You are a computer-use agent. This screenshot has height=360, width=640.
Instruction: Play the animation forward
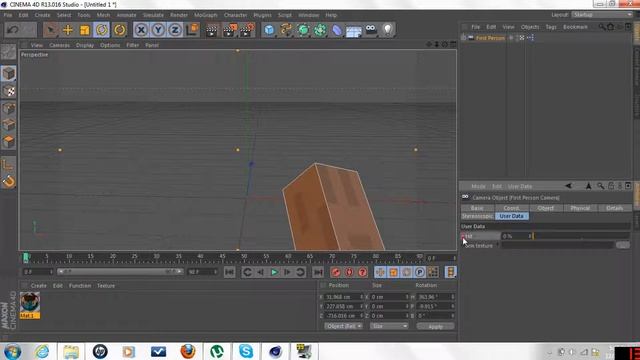(x=274, y=272)
